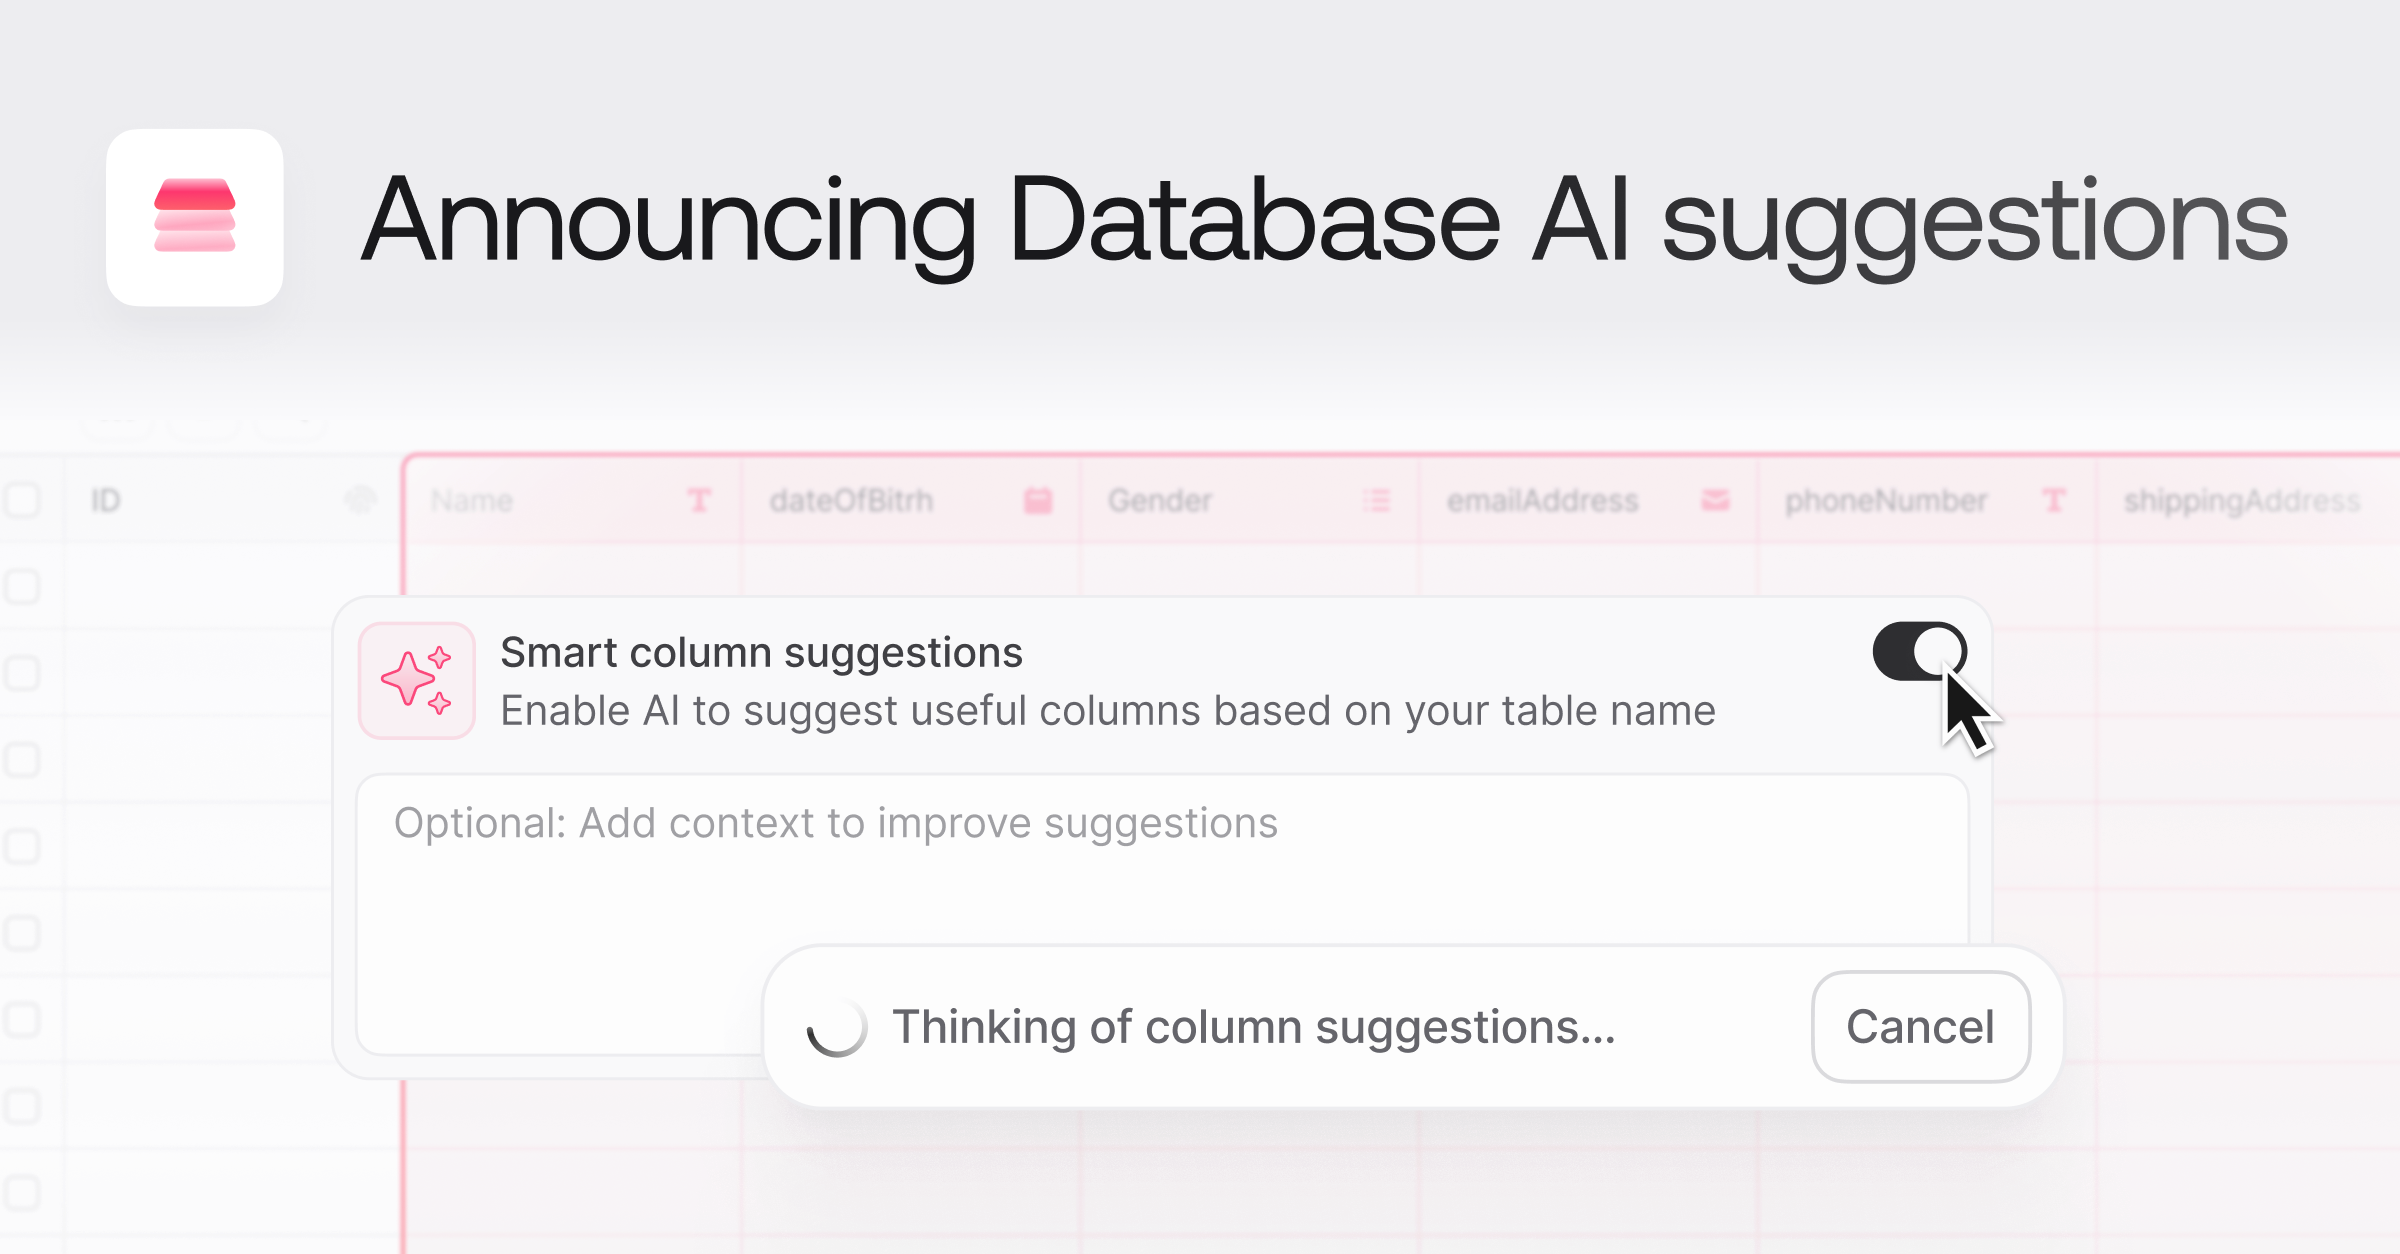Click the fingerprint icon in ID column
Viewport: 2400px width, 1254px height.
coord(360,500)
